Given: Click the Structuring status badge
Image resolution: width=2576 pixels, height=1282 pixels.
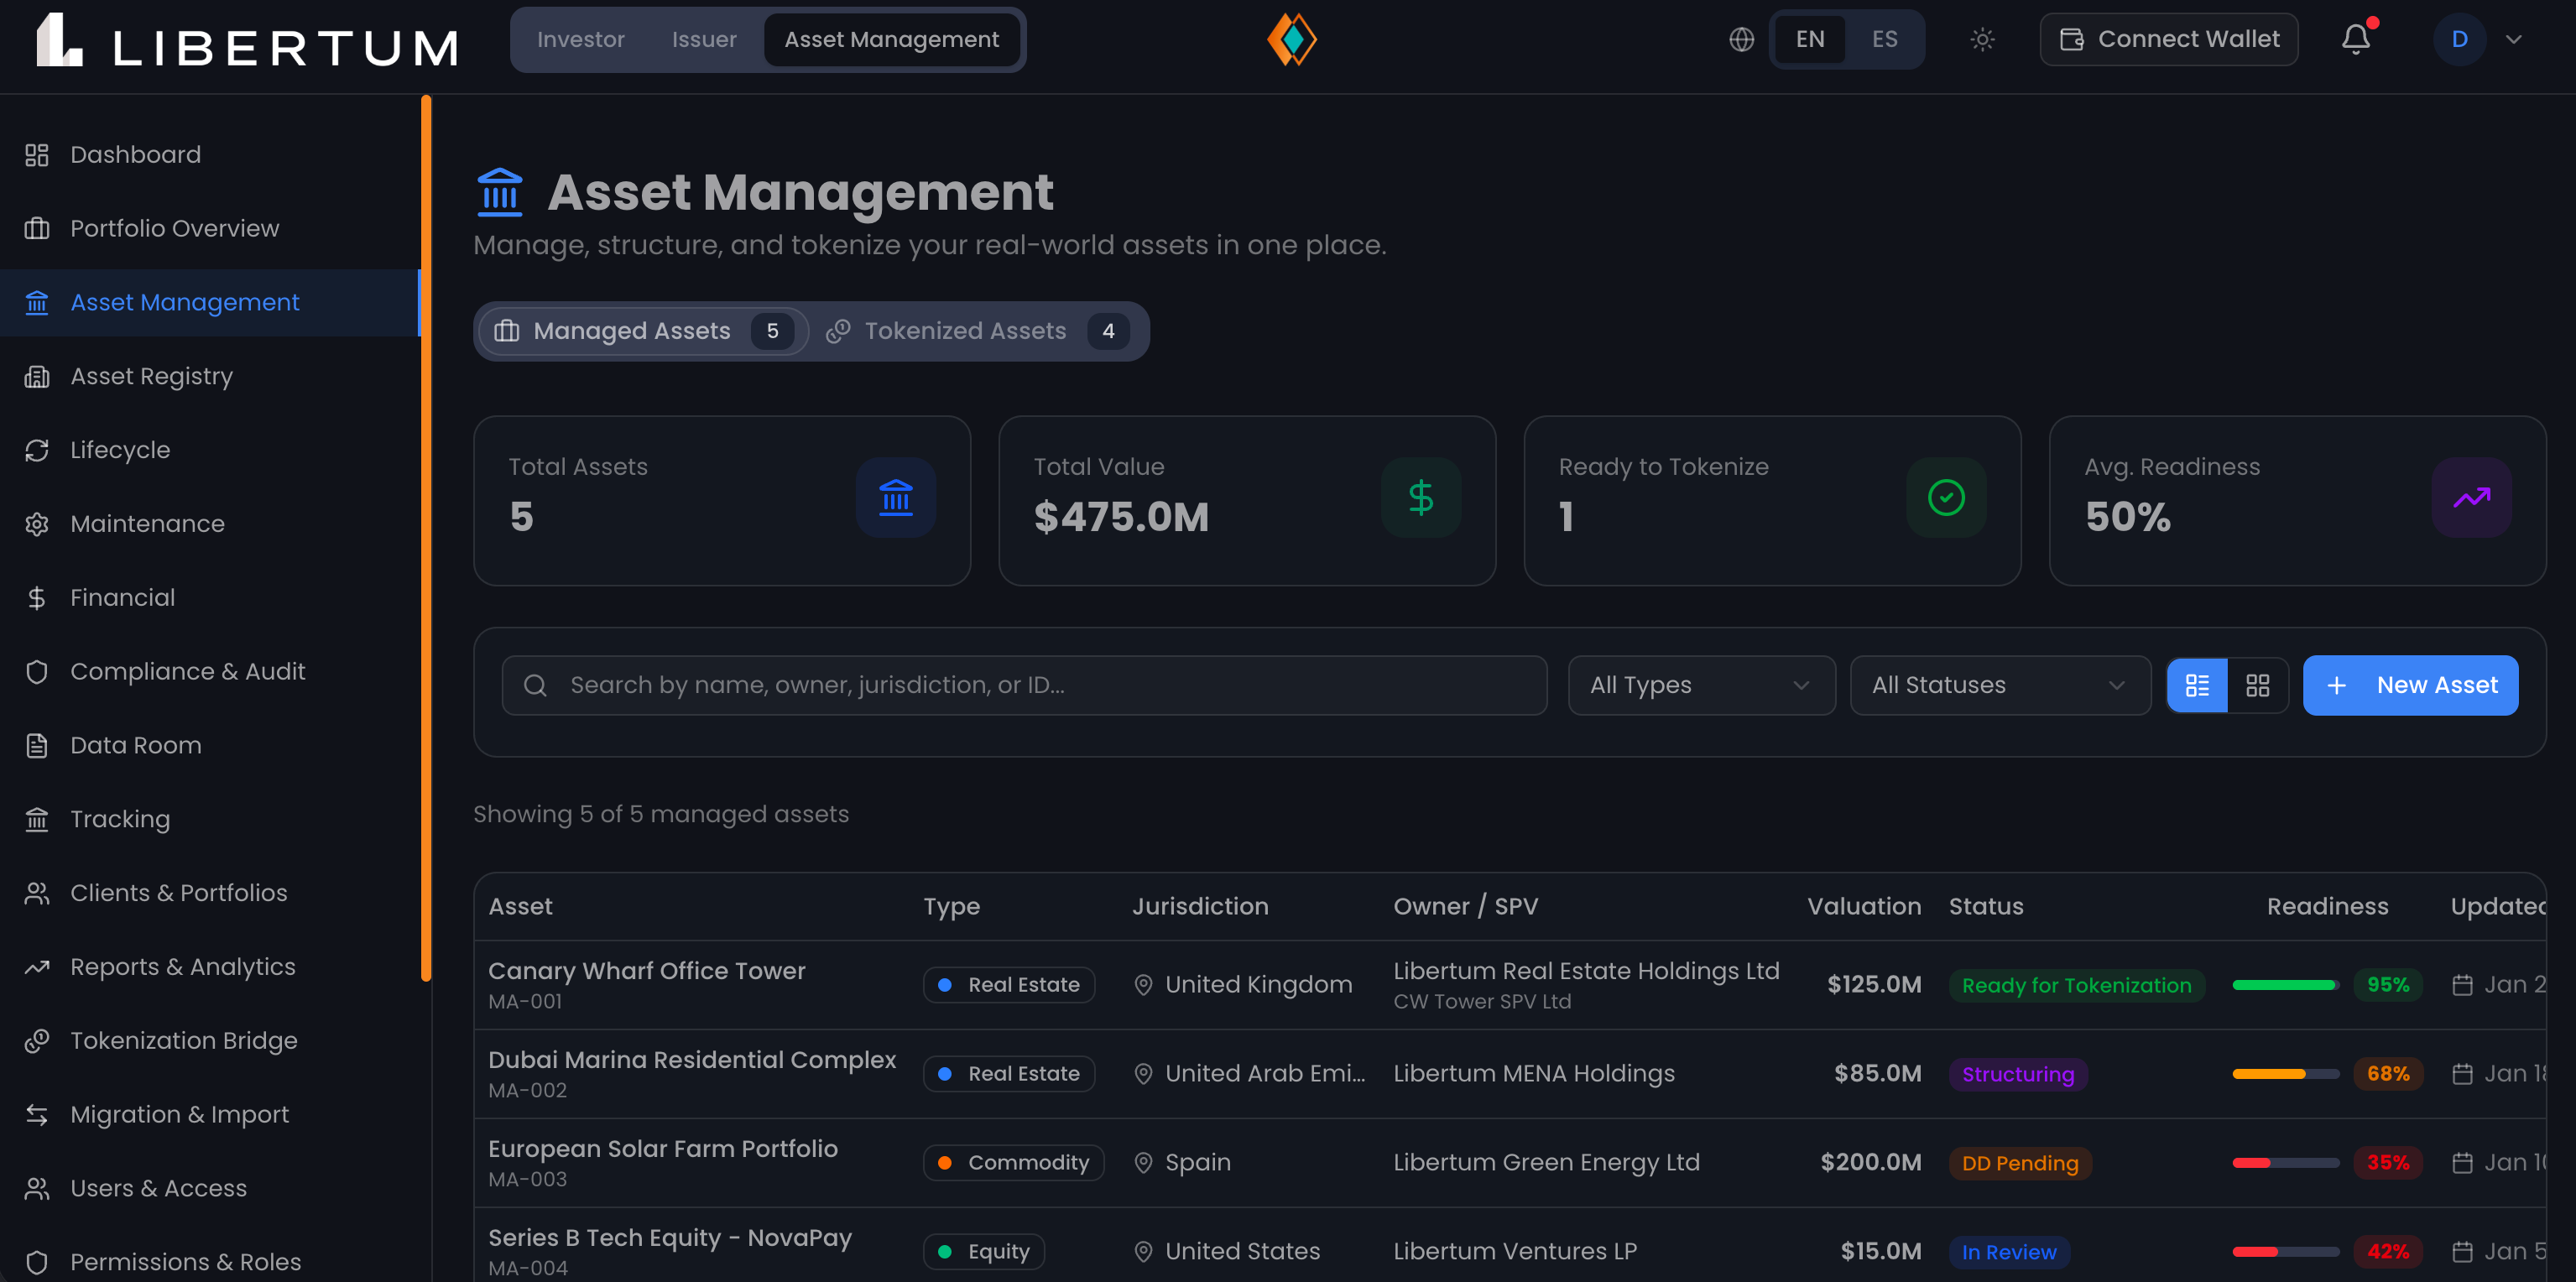Looking at the screenshot, I should tap(2018, 1075).
